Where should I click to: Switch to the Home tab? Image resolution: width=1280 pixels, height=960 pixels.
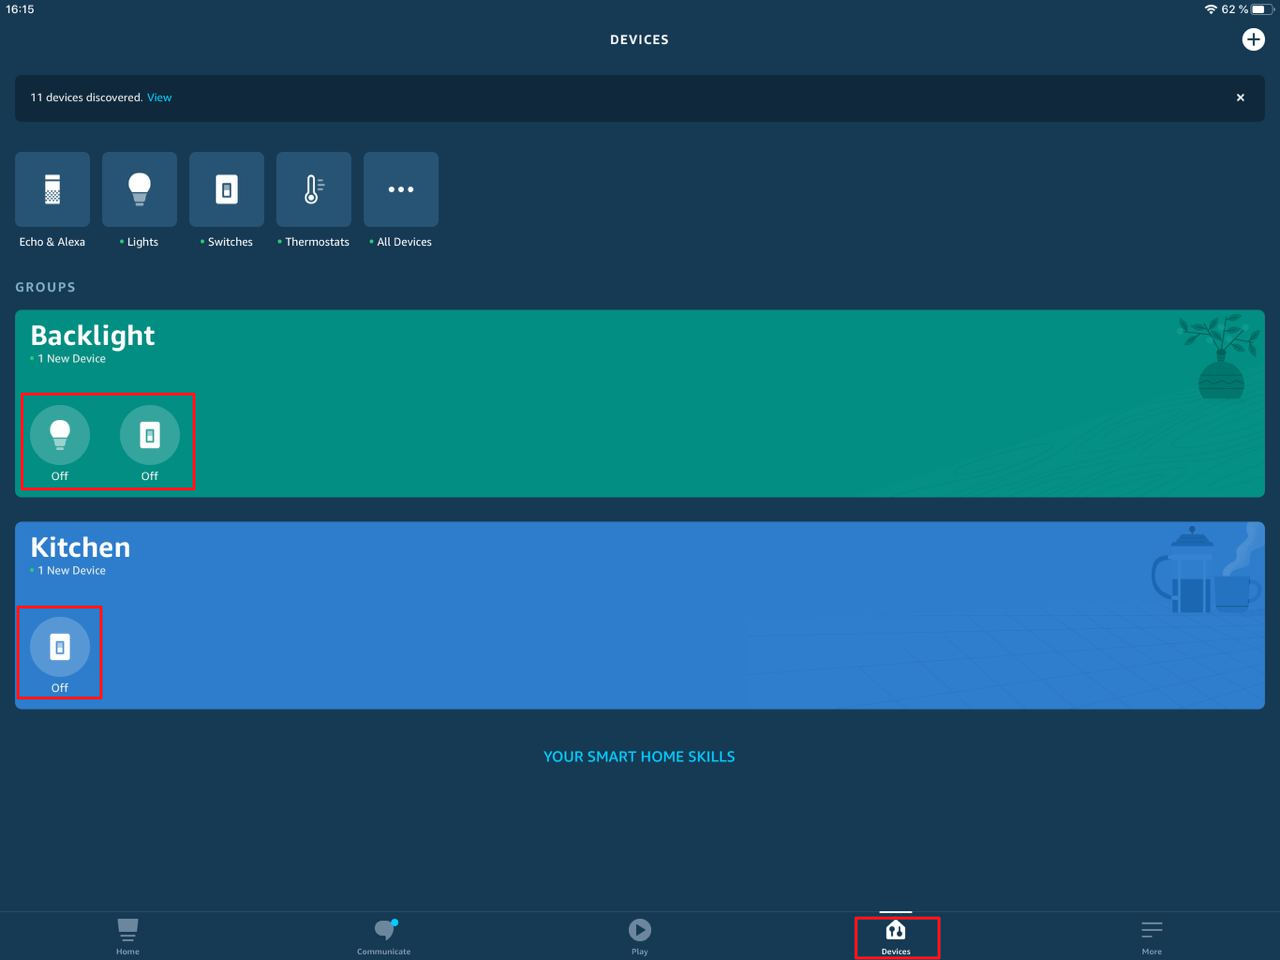[x=127, y=933]
